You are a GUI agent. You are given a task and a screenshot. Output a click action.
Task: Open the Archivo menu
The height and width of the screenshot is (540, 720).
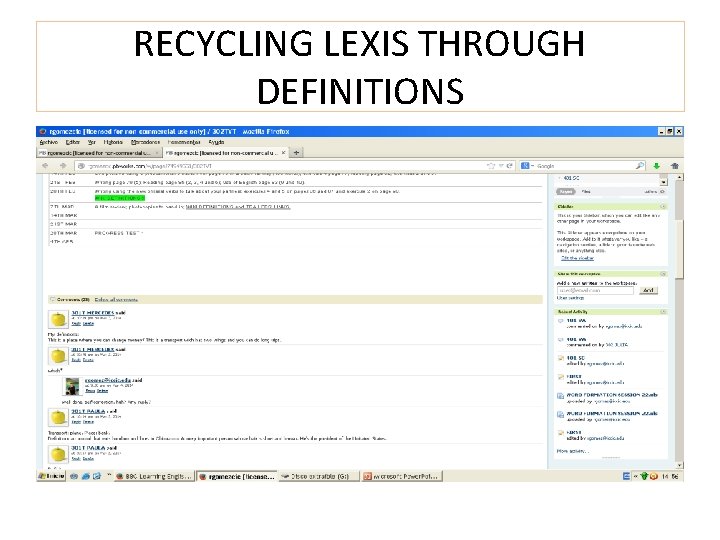49,142
